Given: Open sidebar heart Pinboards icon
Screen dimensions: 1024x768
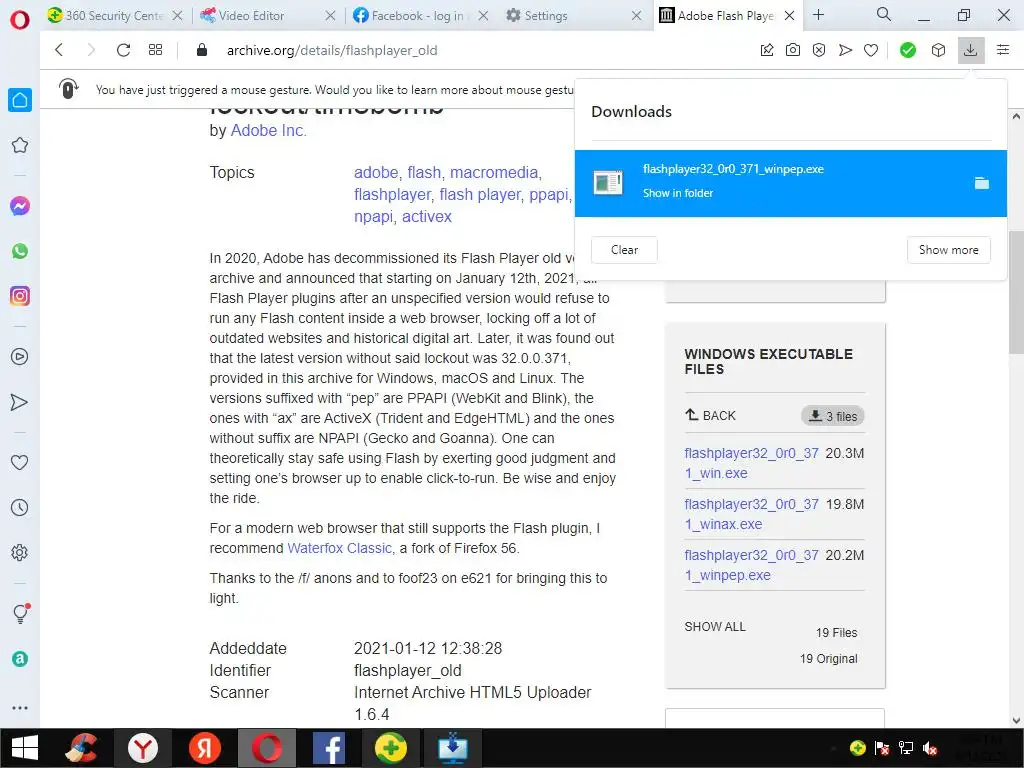Looking at the screenshot, I should point(20,462).
